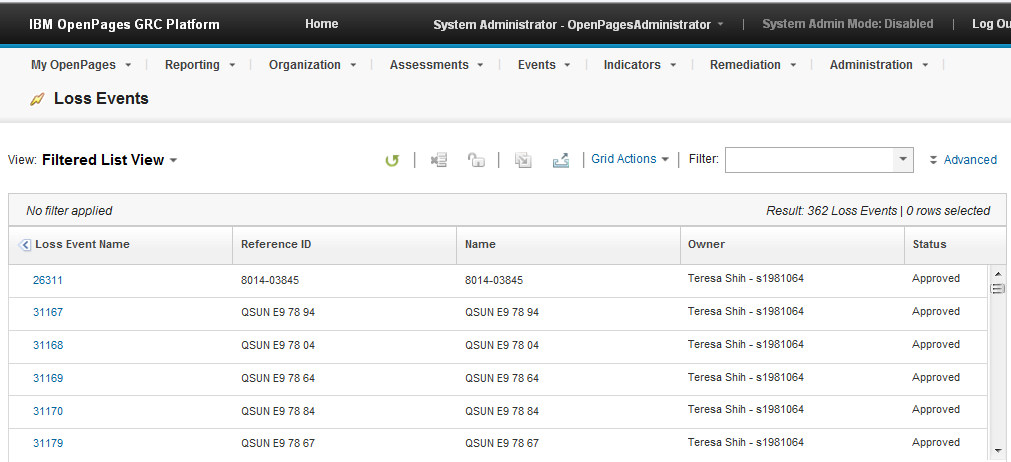
Task: Open loss event 31168
Action: 48,345
